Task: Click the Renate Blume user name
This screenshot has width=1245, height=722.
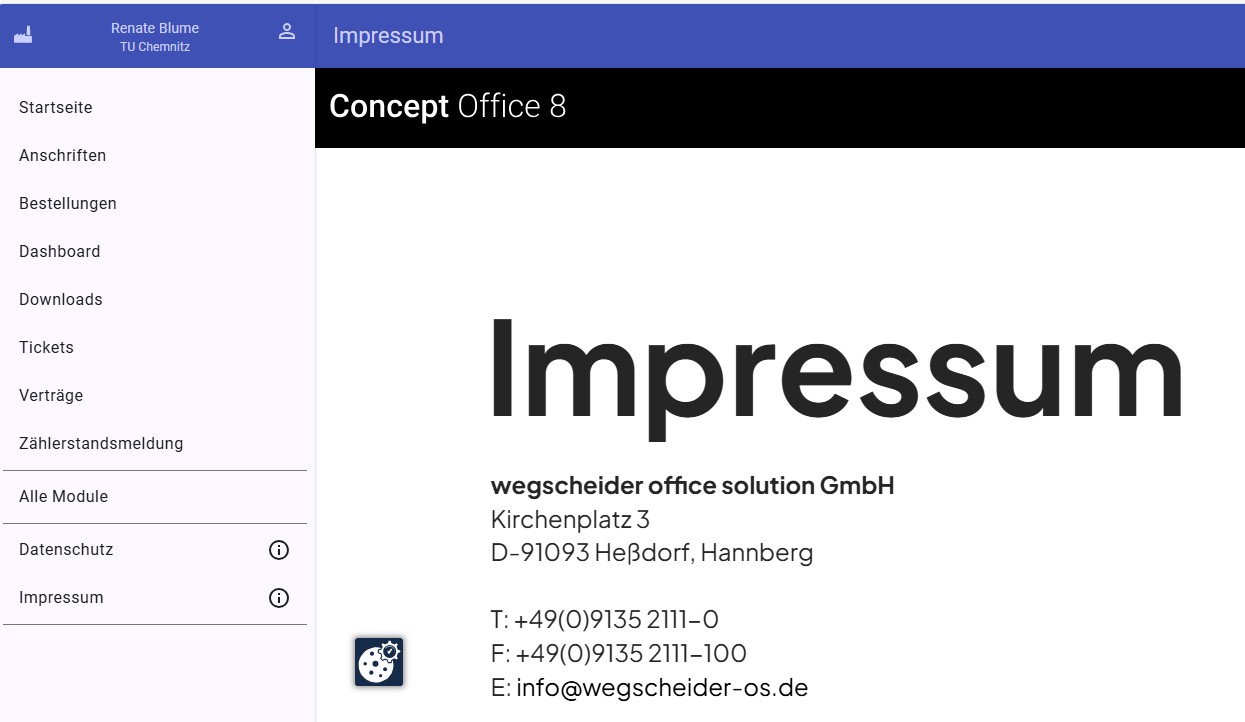Action: click(x=155, y=28)
